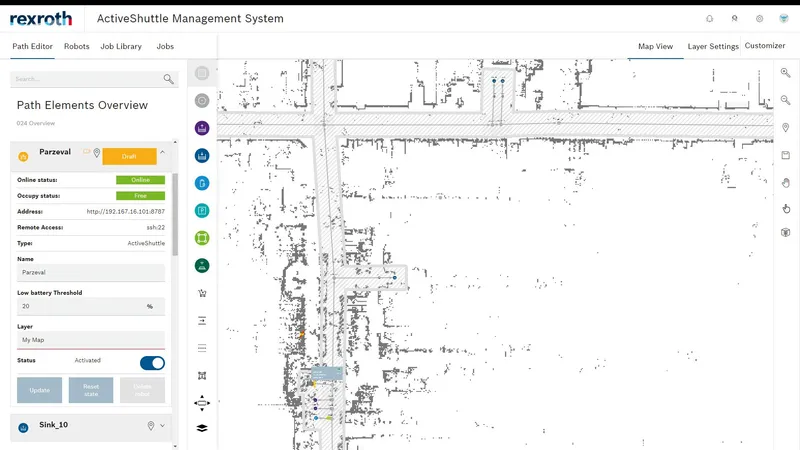Zoom out of the map
This screenshot has width=800, height=450.
coord(786,100)
